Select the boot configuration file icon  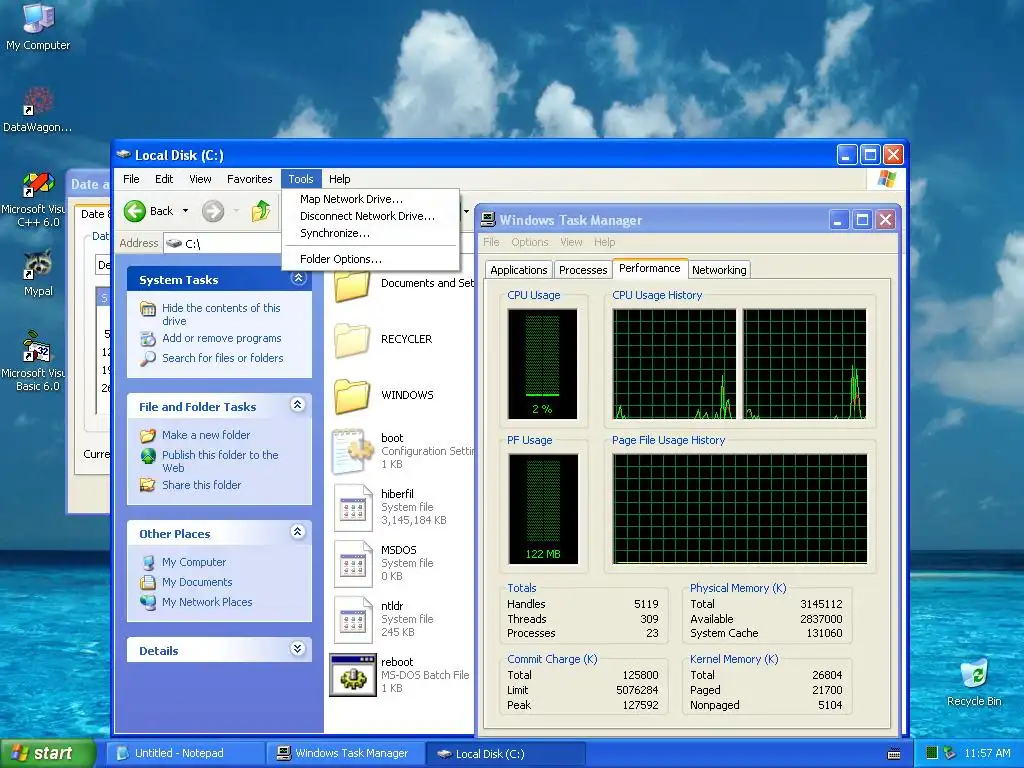[x=352, y=451]
